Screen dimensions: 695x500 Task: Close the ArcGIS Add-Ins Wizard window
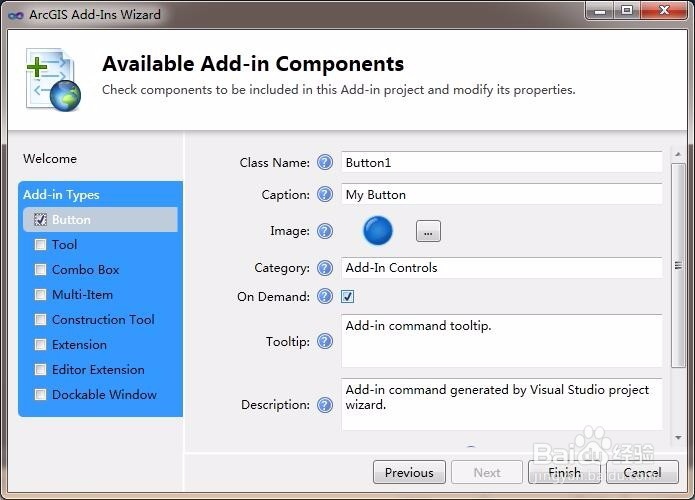click(x=664, y=11)
